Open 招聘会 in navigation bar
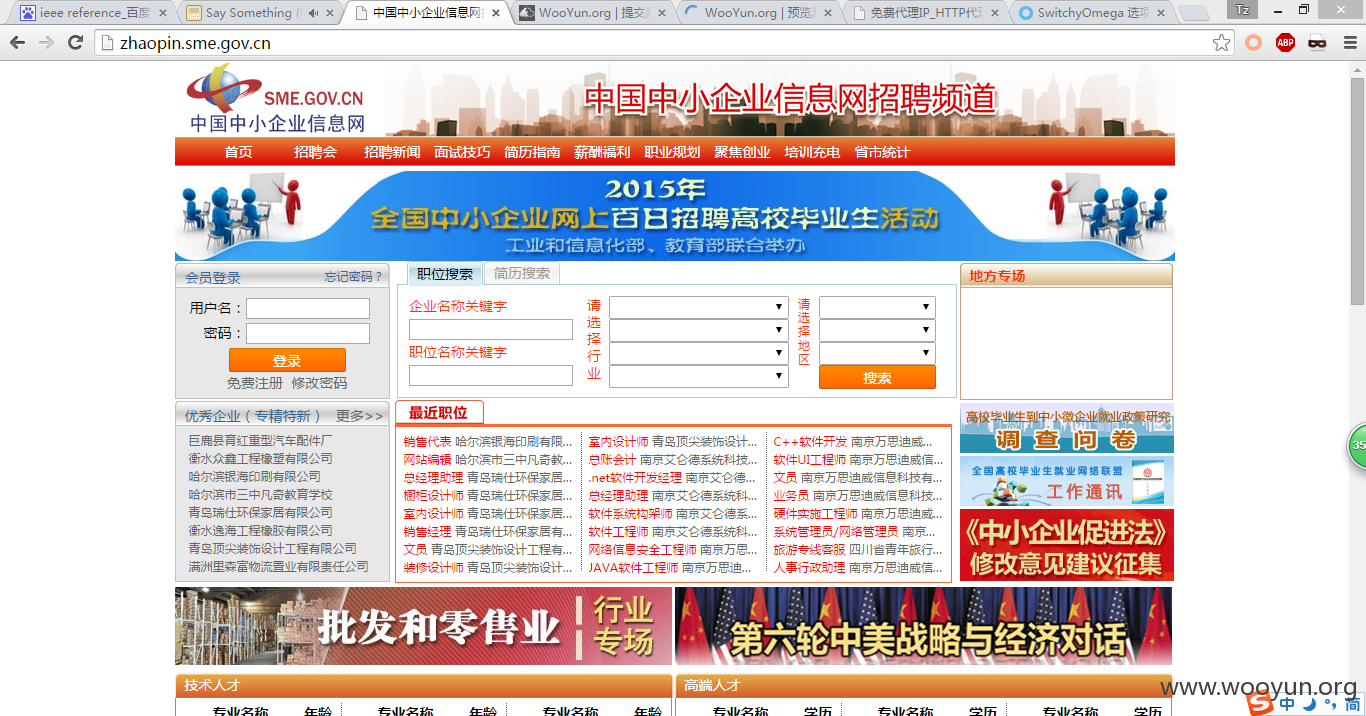 tap(315, 152)
